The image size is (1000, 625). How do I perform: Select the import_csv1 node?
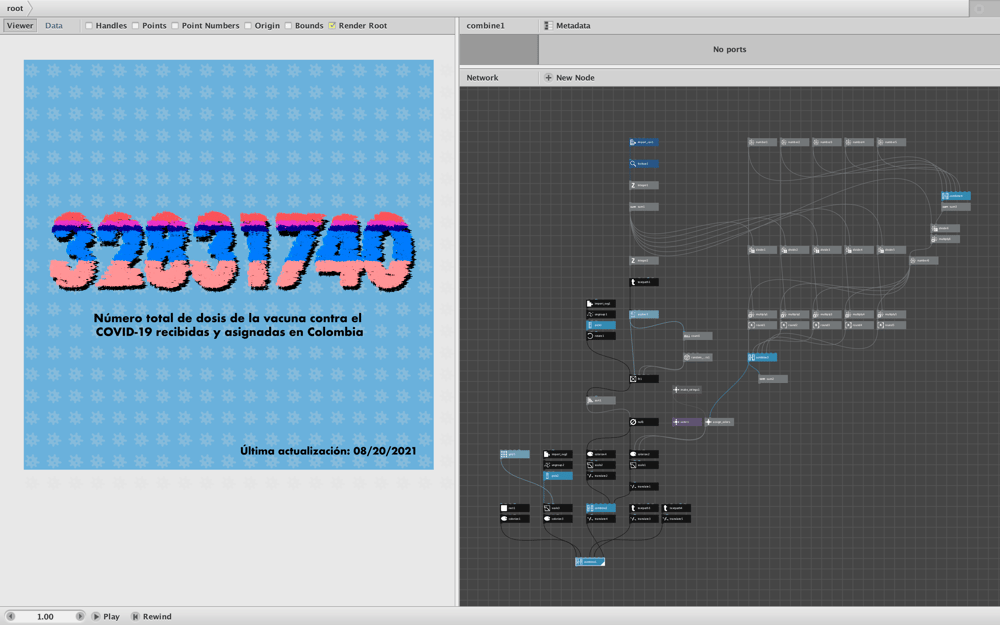pos(643,142)
